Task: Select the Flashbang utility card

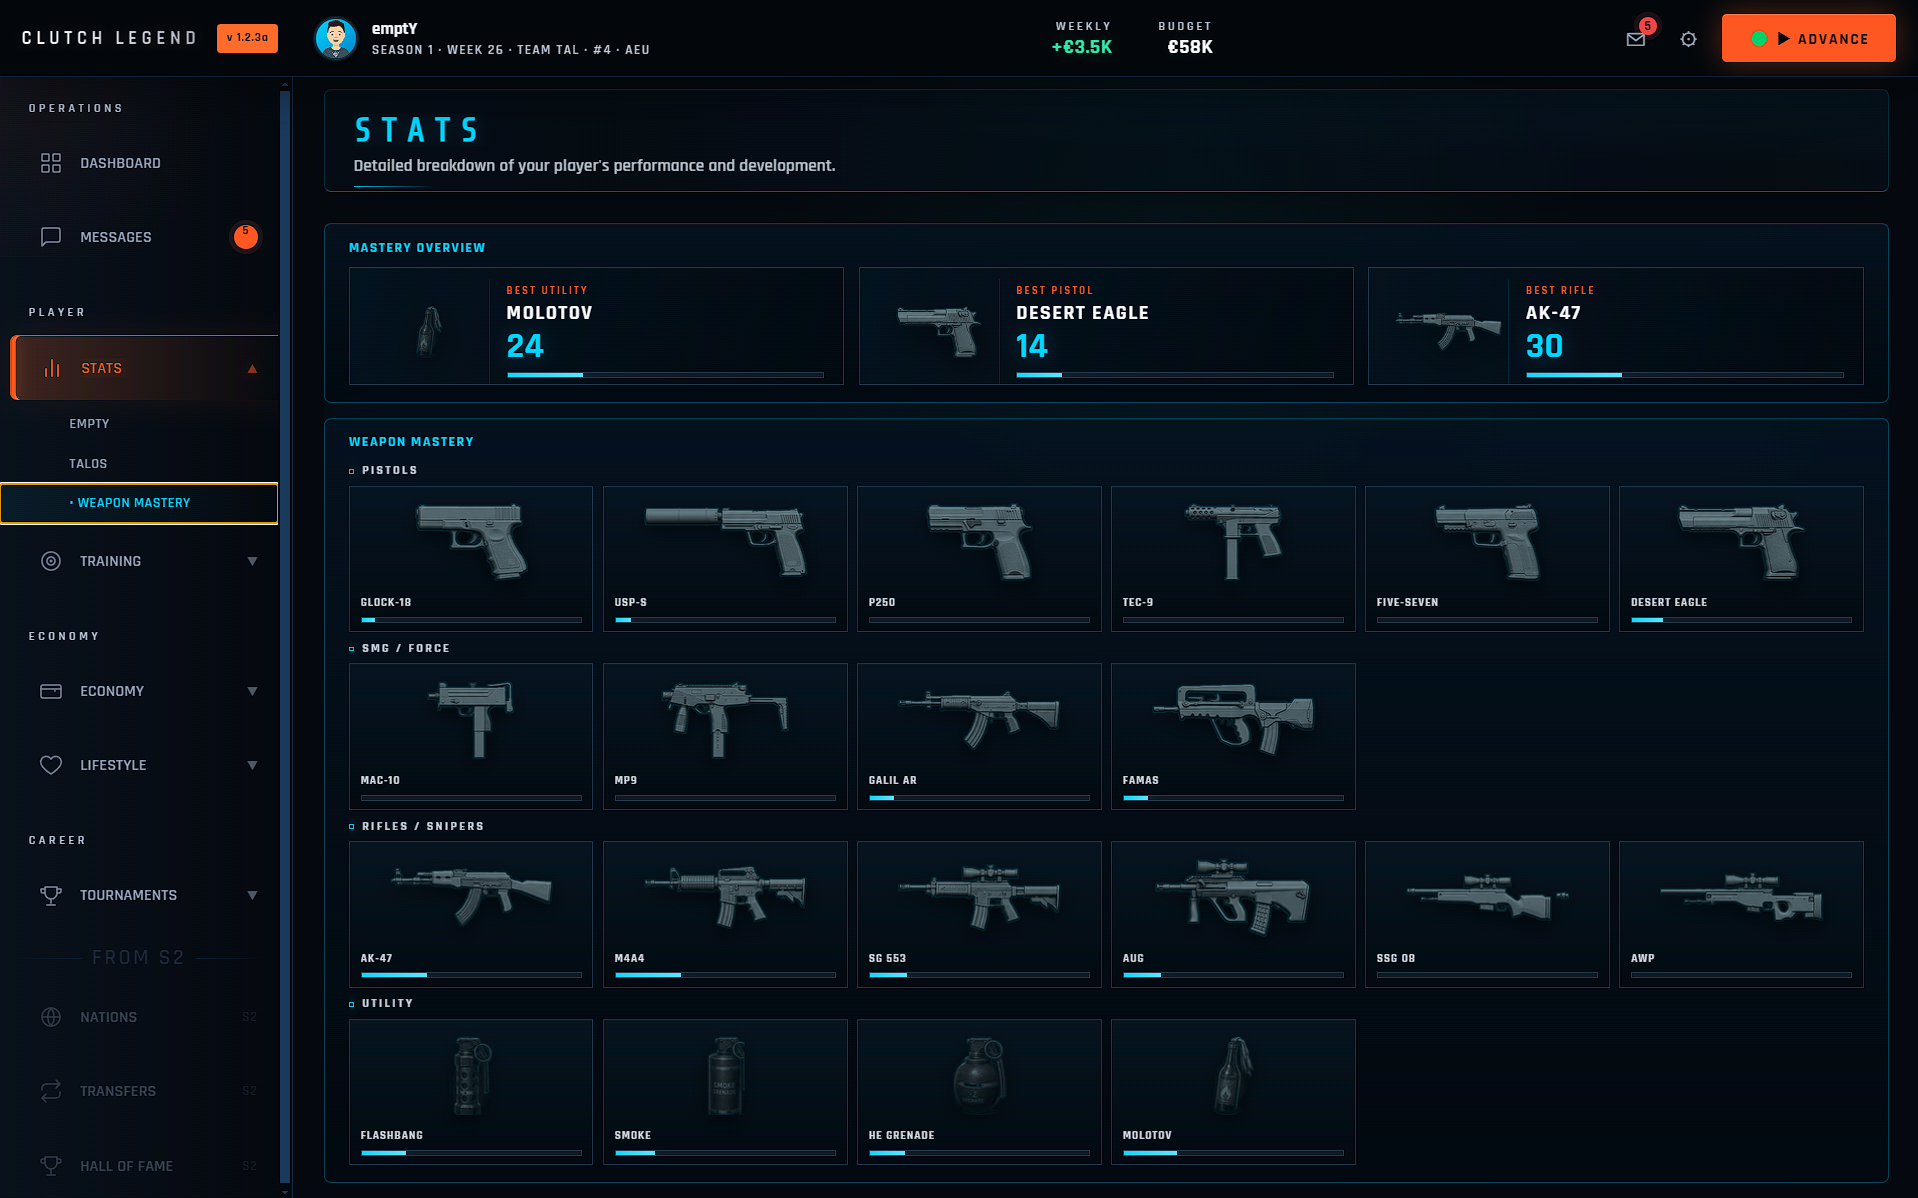Action: pyautogui.click(x=471, y=1092)
